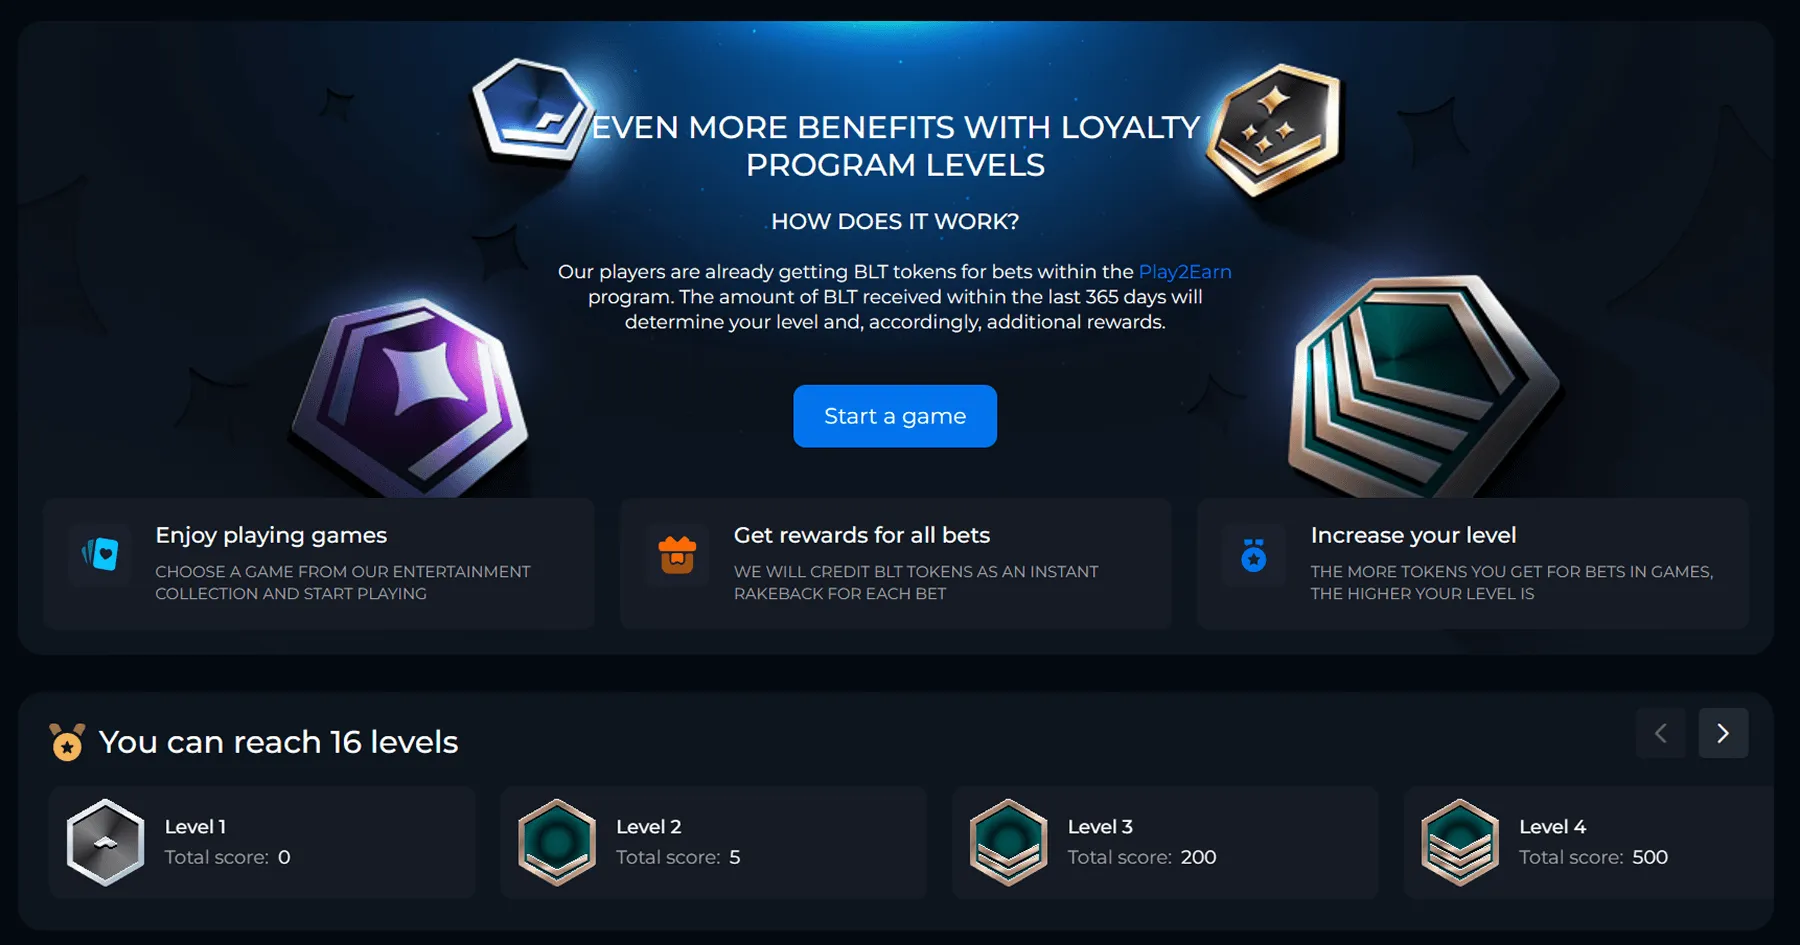Show next levels with right arrow
Image resolution: width=1800 pixels, height=945 pixels.
pos(1723,733)
